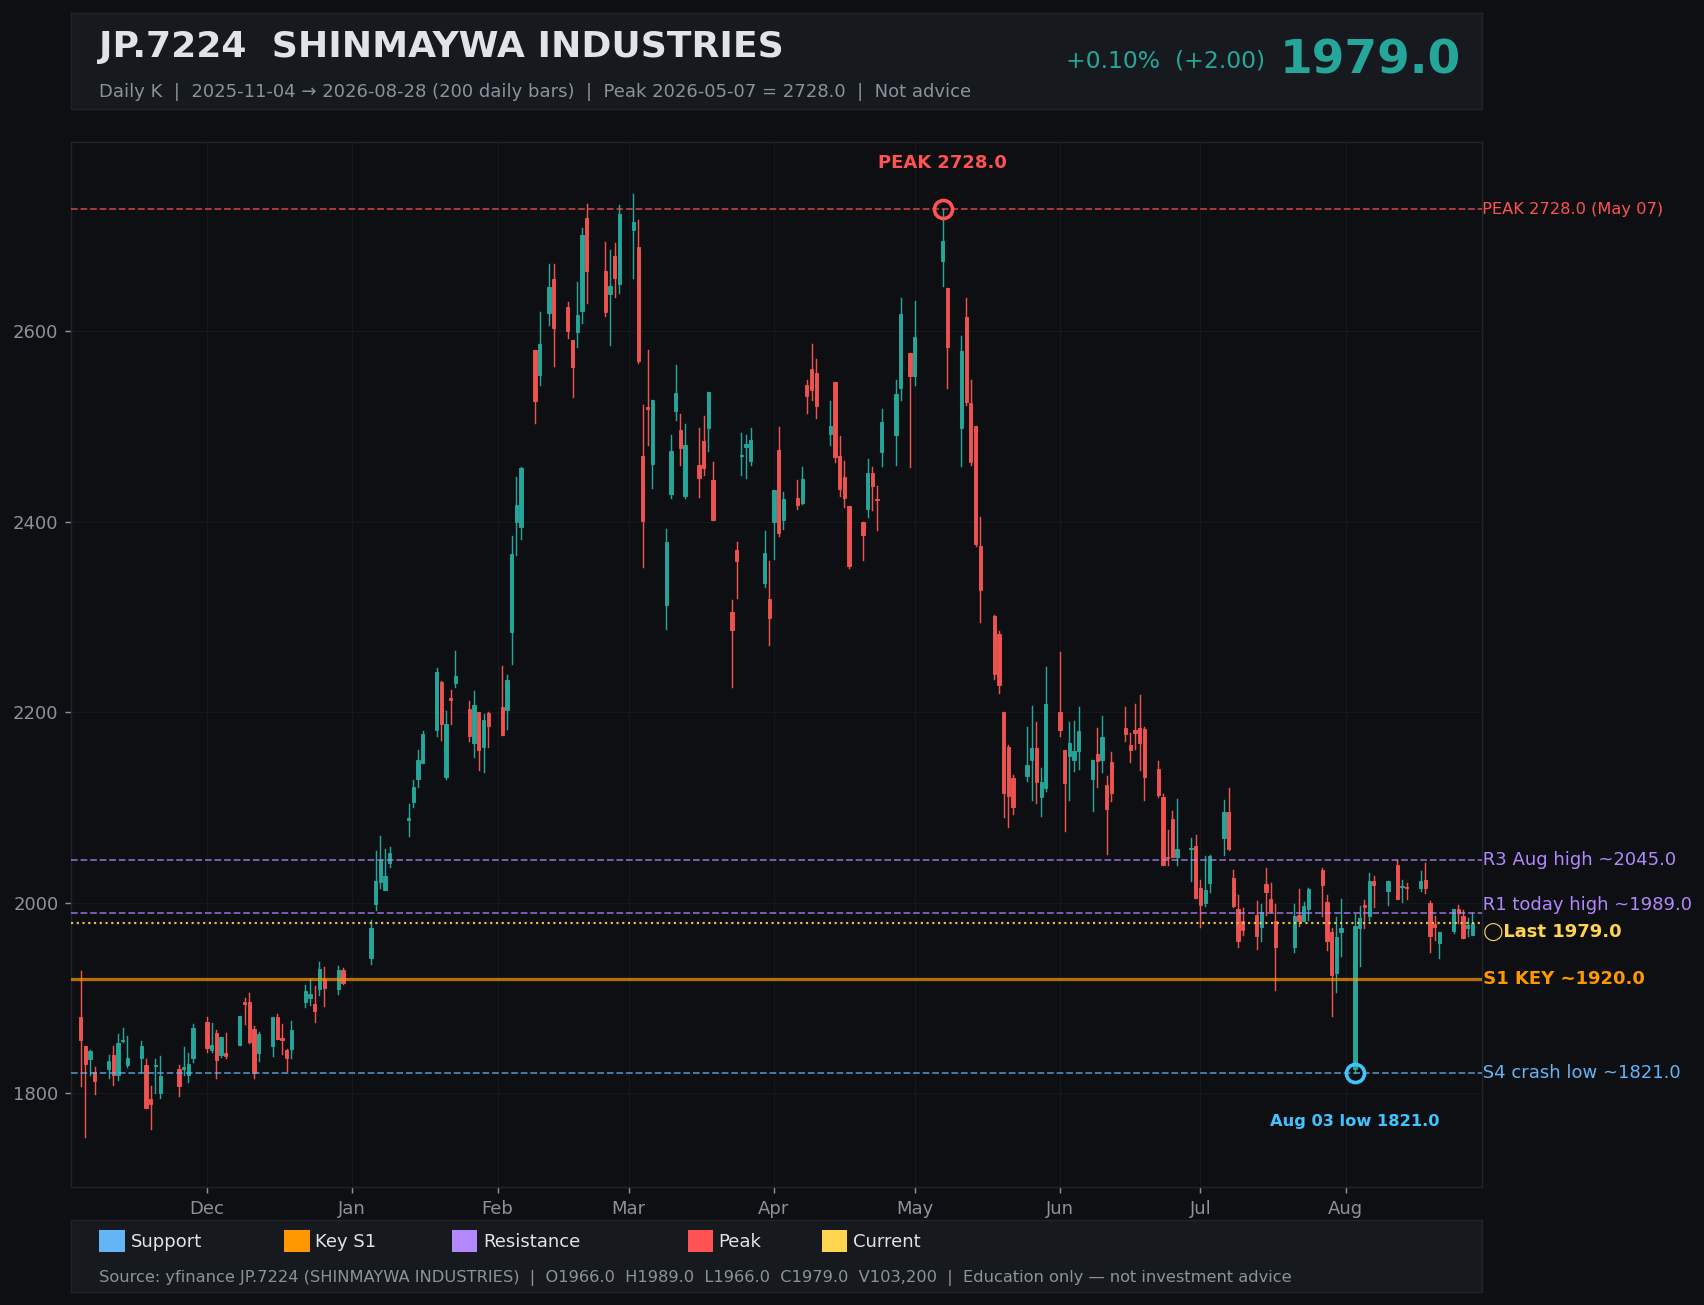
Task: Select the 2400 y-axis tick label
Action: coord(36,523)
